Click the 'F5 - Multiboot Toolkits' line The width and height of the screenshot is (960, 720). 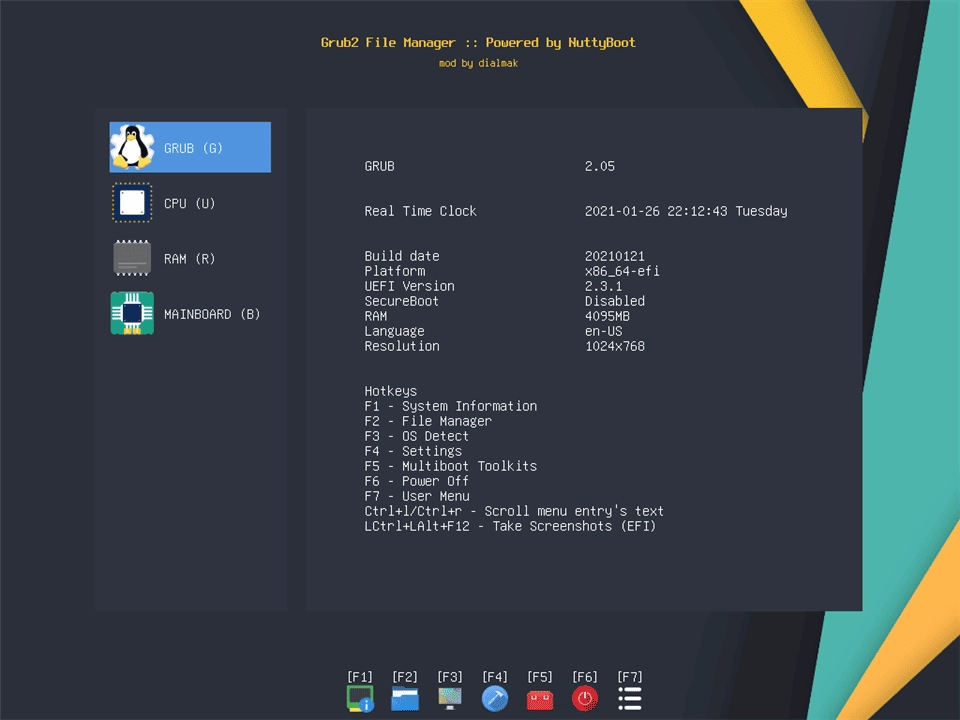pyautogui.click(x=451, y=466)
